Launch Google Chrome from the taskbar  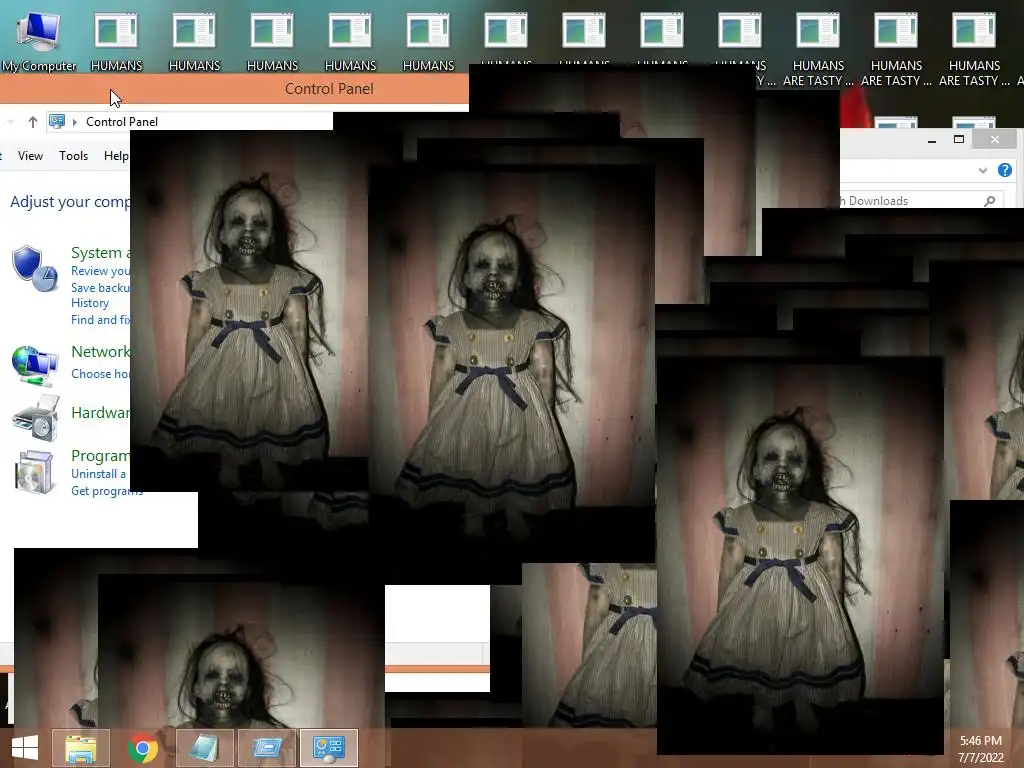[143, 748]
